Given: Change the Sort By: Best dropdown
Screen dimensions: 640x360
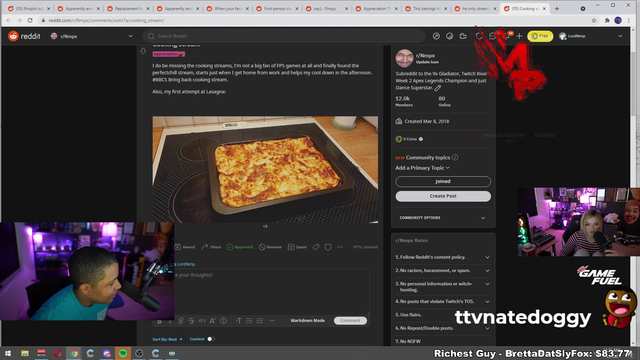Looking at the screenshot, I should [167, 339].
